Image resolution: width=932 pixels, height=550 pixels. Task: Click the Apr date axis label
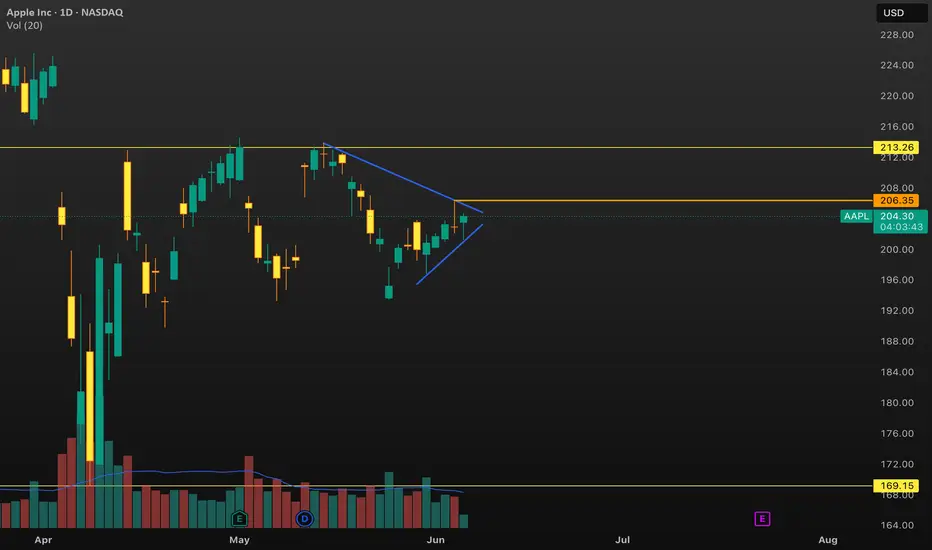coord(43,540)
